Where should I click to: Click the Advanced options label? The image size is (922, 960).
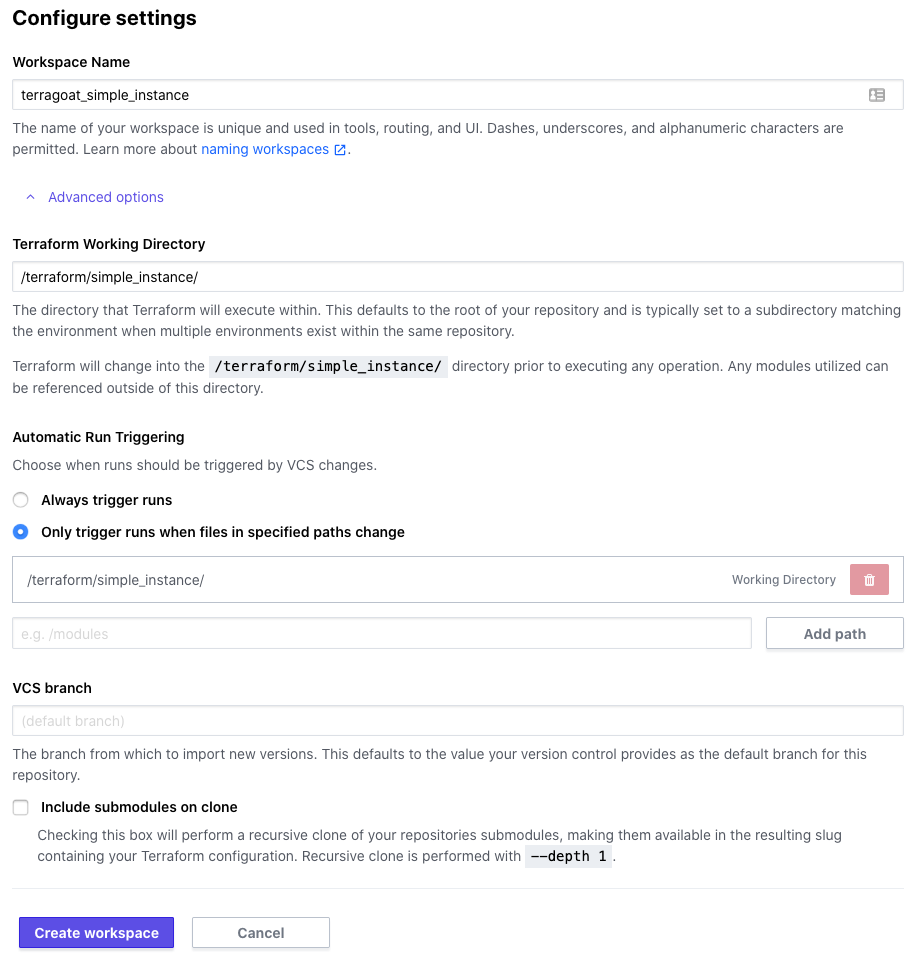click(106, 197)
